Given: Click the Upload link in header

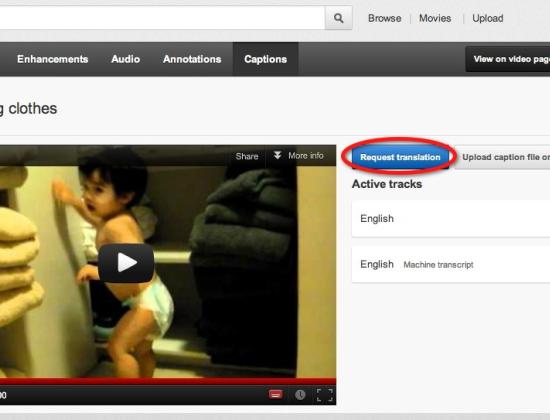Looking at the screenshot, I should [x=488, y=18].
